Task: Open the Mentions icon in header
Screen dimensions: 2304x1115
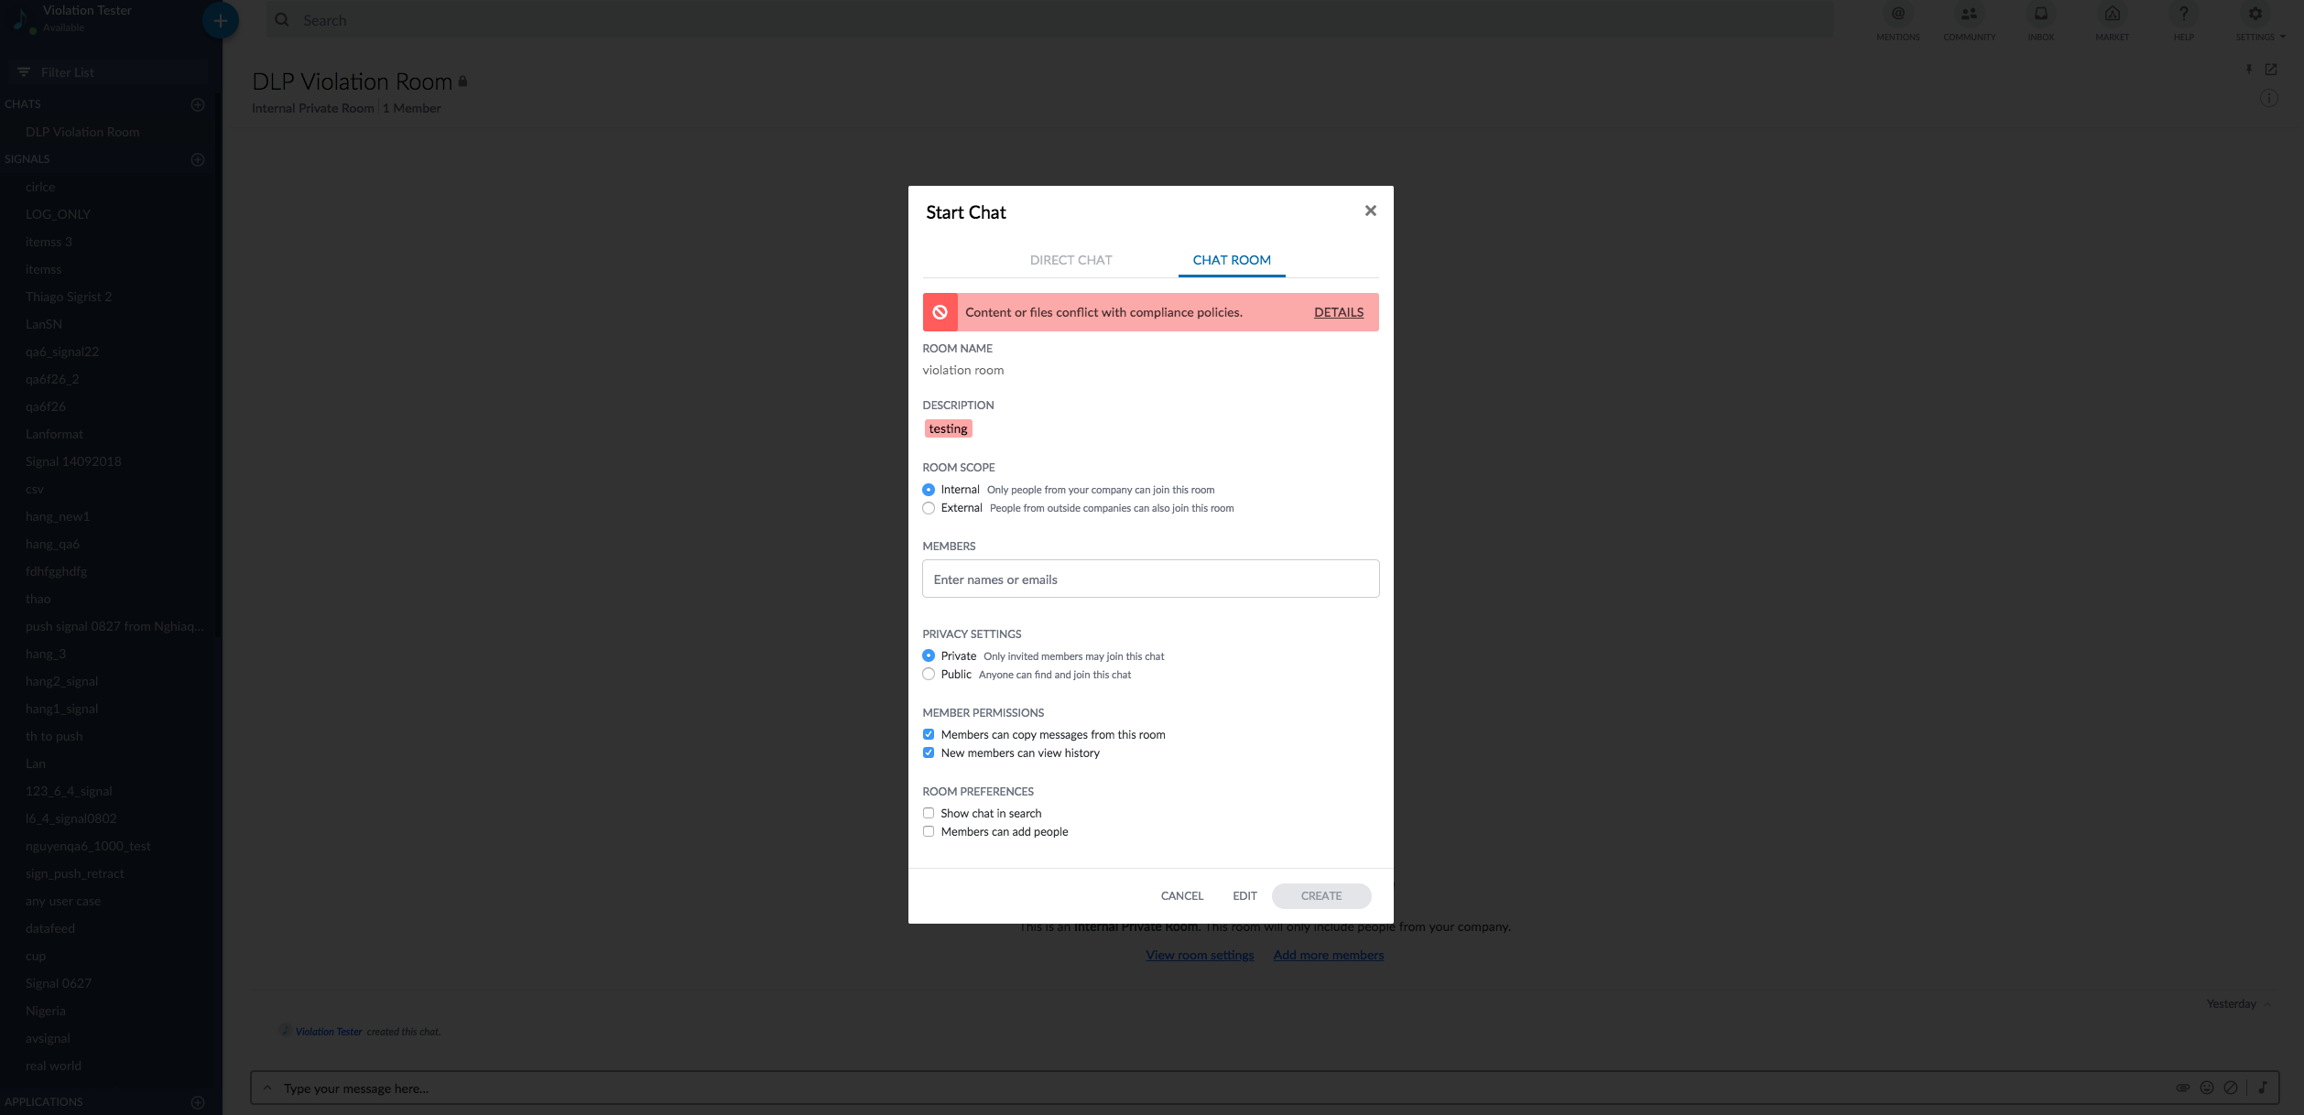Action: tap(1897, 15)
